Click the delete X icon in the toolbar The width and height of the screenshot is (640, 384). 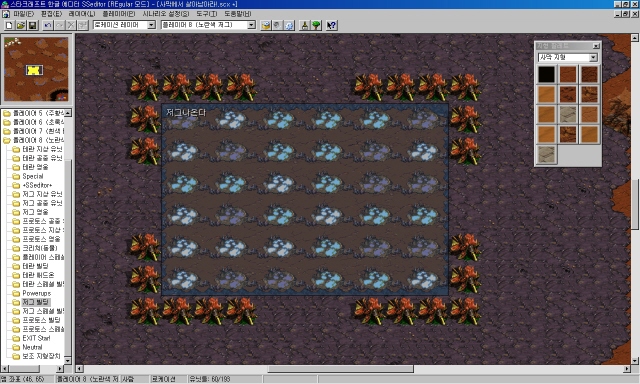[x=71, y=25]
